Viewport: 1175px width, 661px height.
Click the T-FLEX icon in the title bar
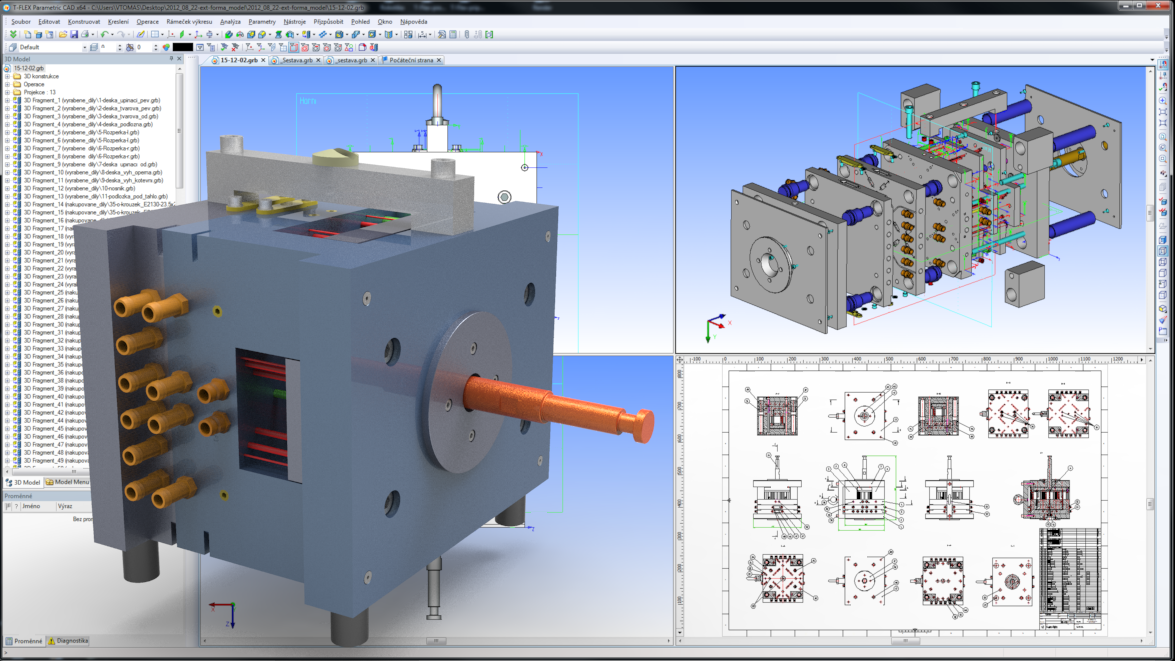(7, 5)
